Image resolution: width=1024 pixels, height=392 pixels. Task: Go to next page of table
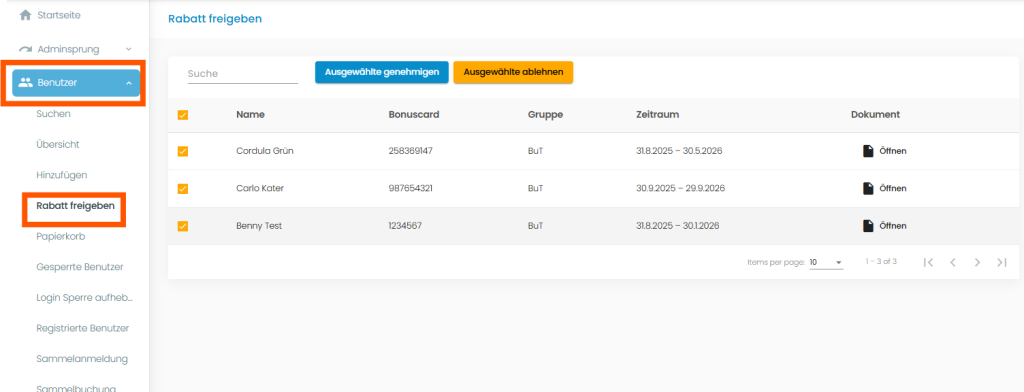977,262
